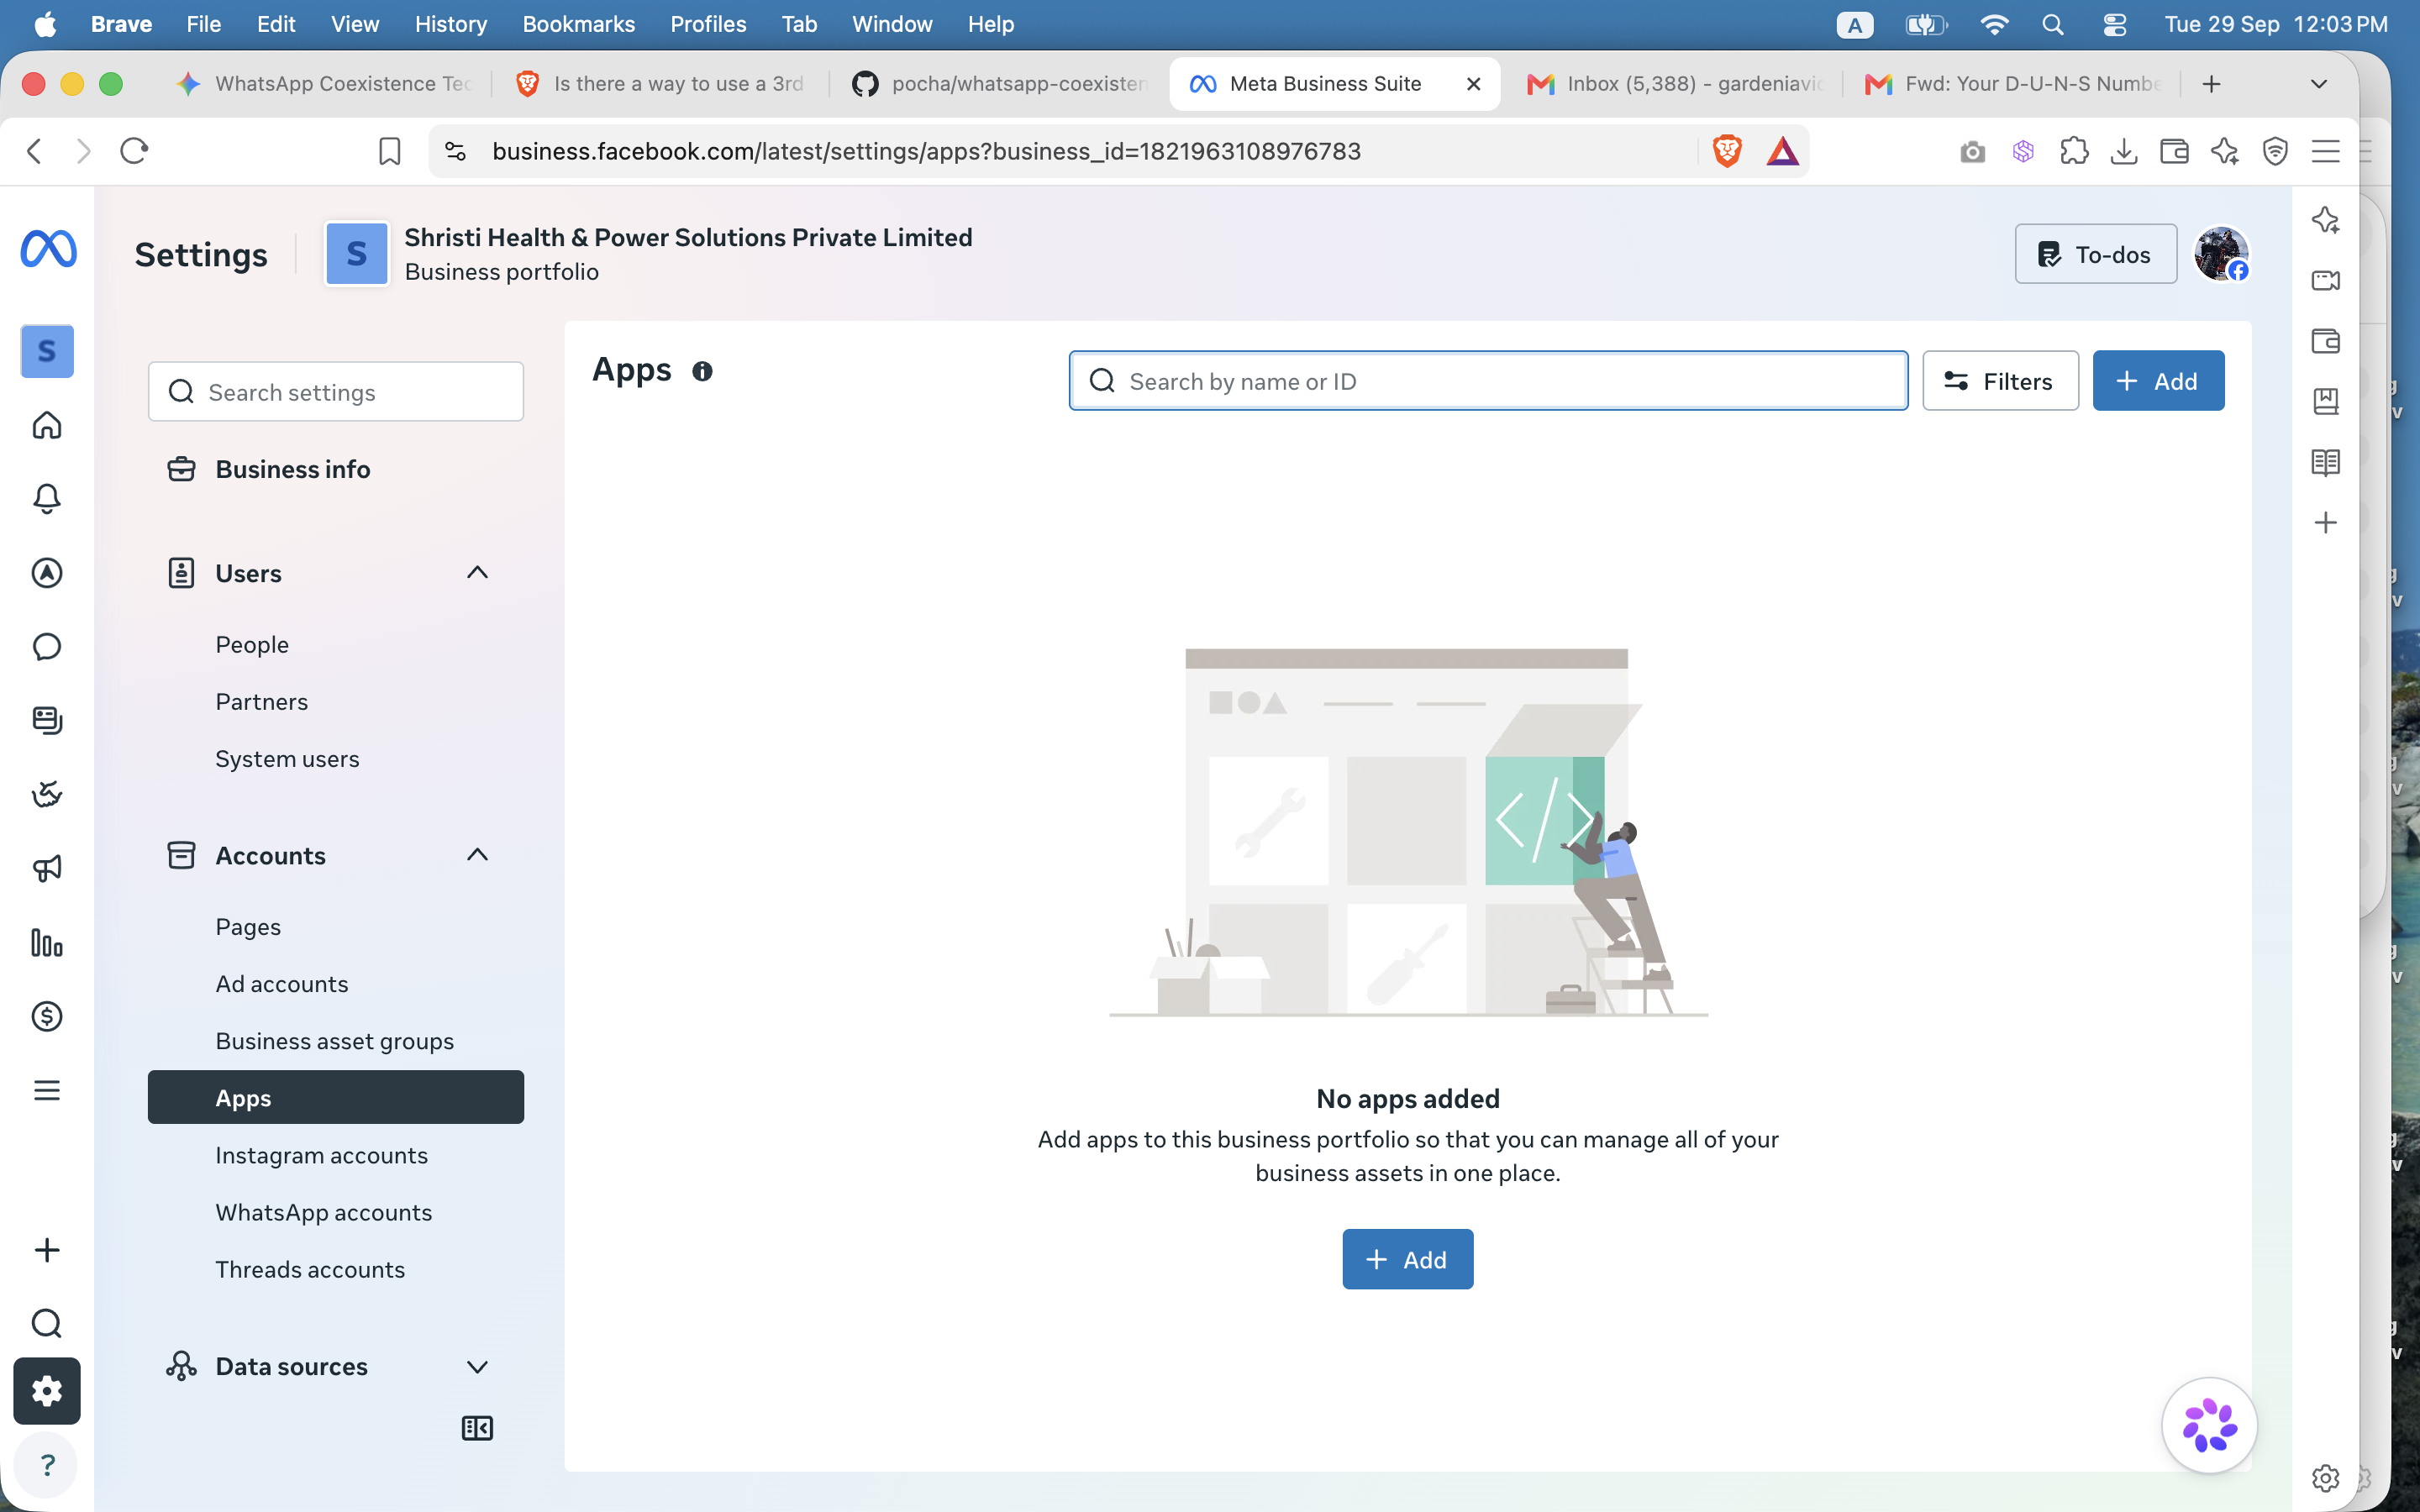The height and width of the screenshot is (1512, 2420).
Task: Open the Meta AI assistant bubble
Action: point(2208,1425)
